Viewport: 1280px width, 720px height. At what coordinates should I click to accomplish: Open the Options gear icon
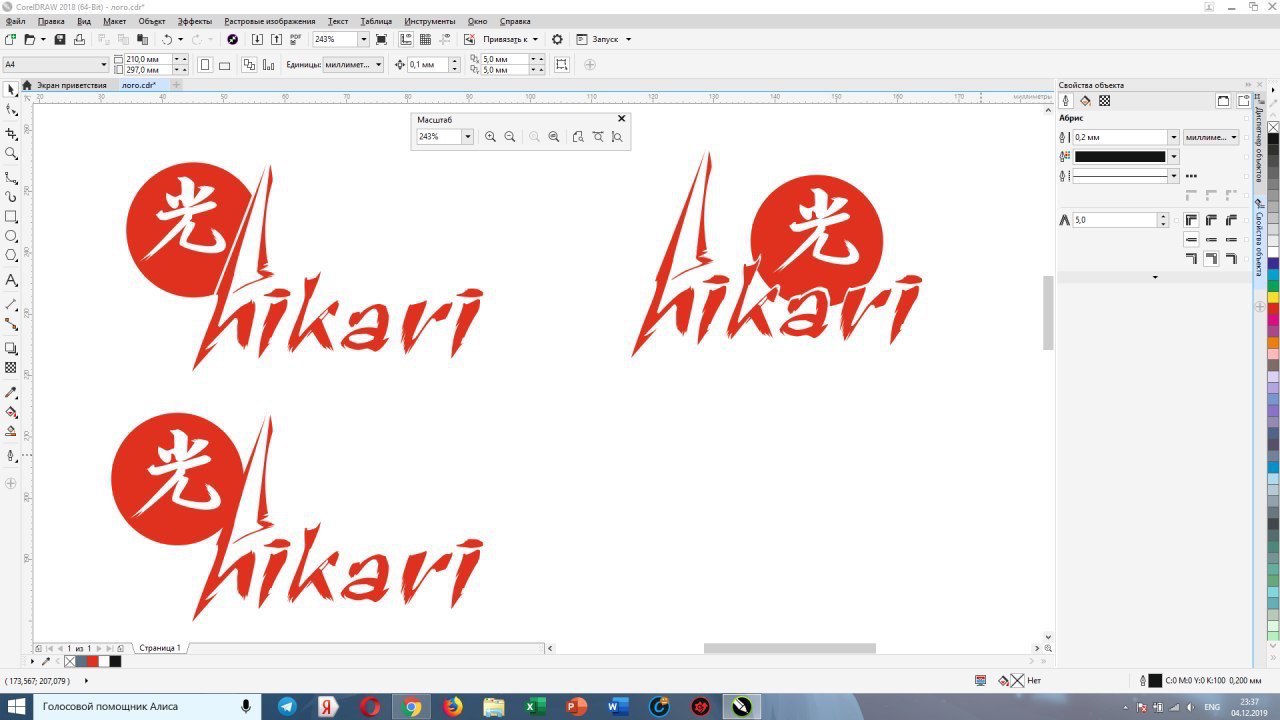point(557,39)
